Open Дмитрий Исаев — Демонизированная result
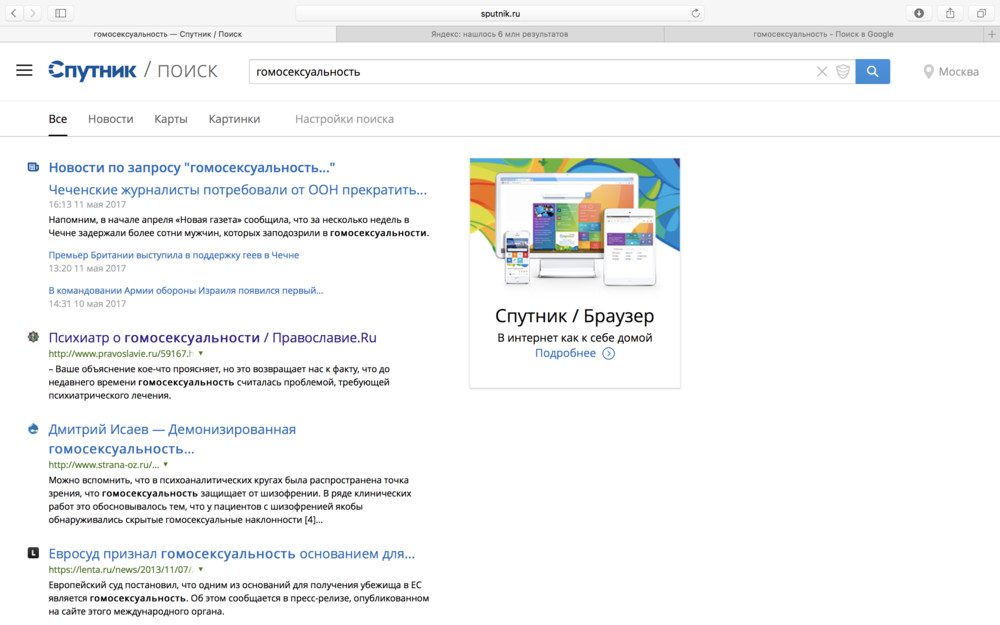Image resolution: width=1000 pixels, height=625 pixels. click(172, 439)
